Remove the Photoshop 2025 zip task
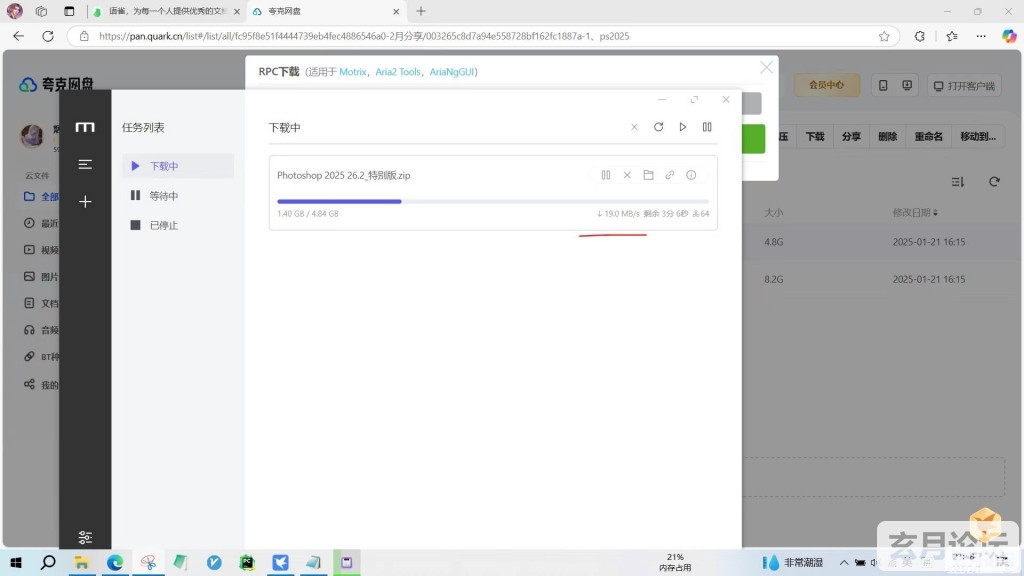Viewport: 1024px width, 576px height. [627, 175]
